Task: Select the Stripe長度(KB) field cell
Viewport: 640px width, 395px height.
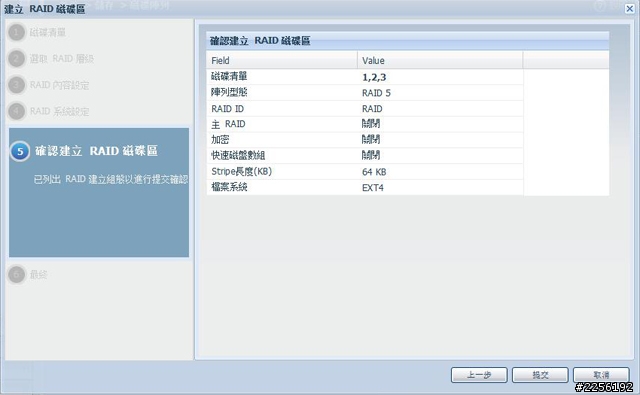Action: click(x=282, y=171)
